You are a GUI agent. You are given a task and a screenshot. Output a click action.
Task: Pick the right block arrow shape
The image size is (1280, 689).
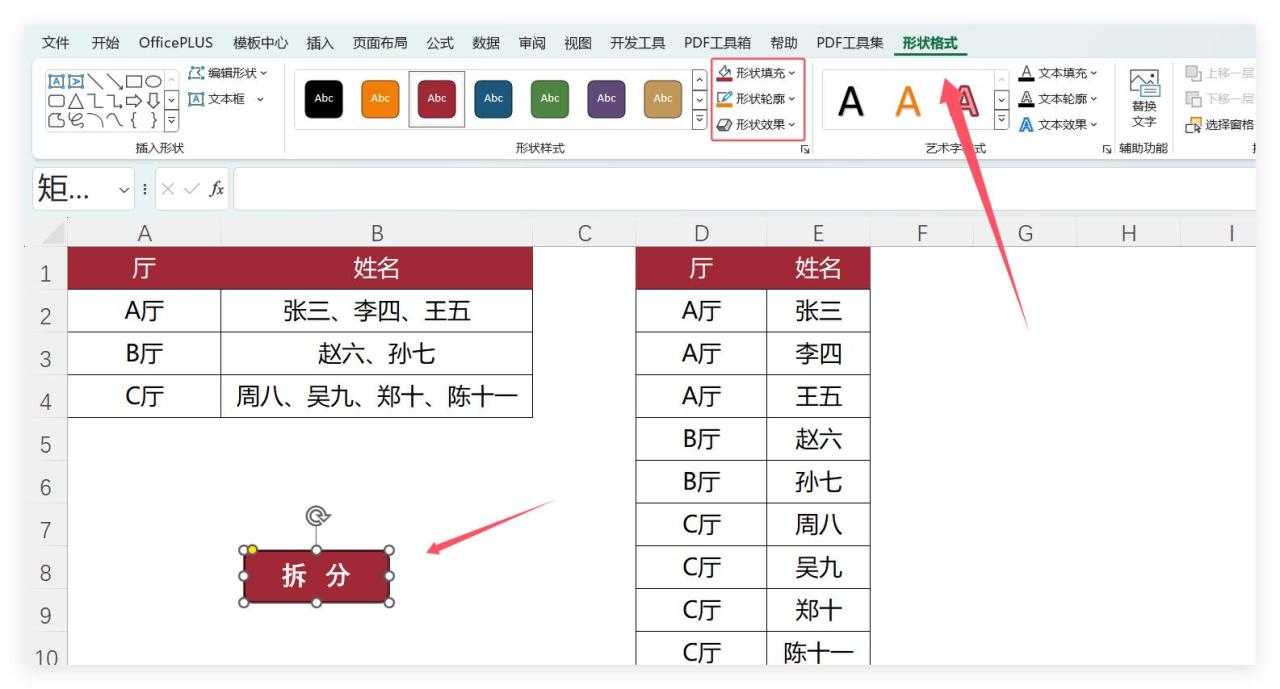pos(134,100)
